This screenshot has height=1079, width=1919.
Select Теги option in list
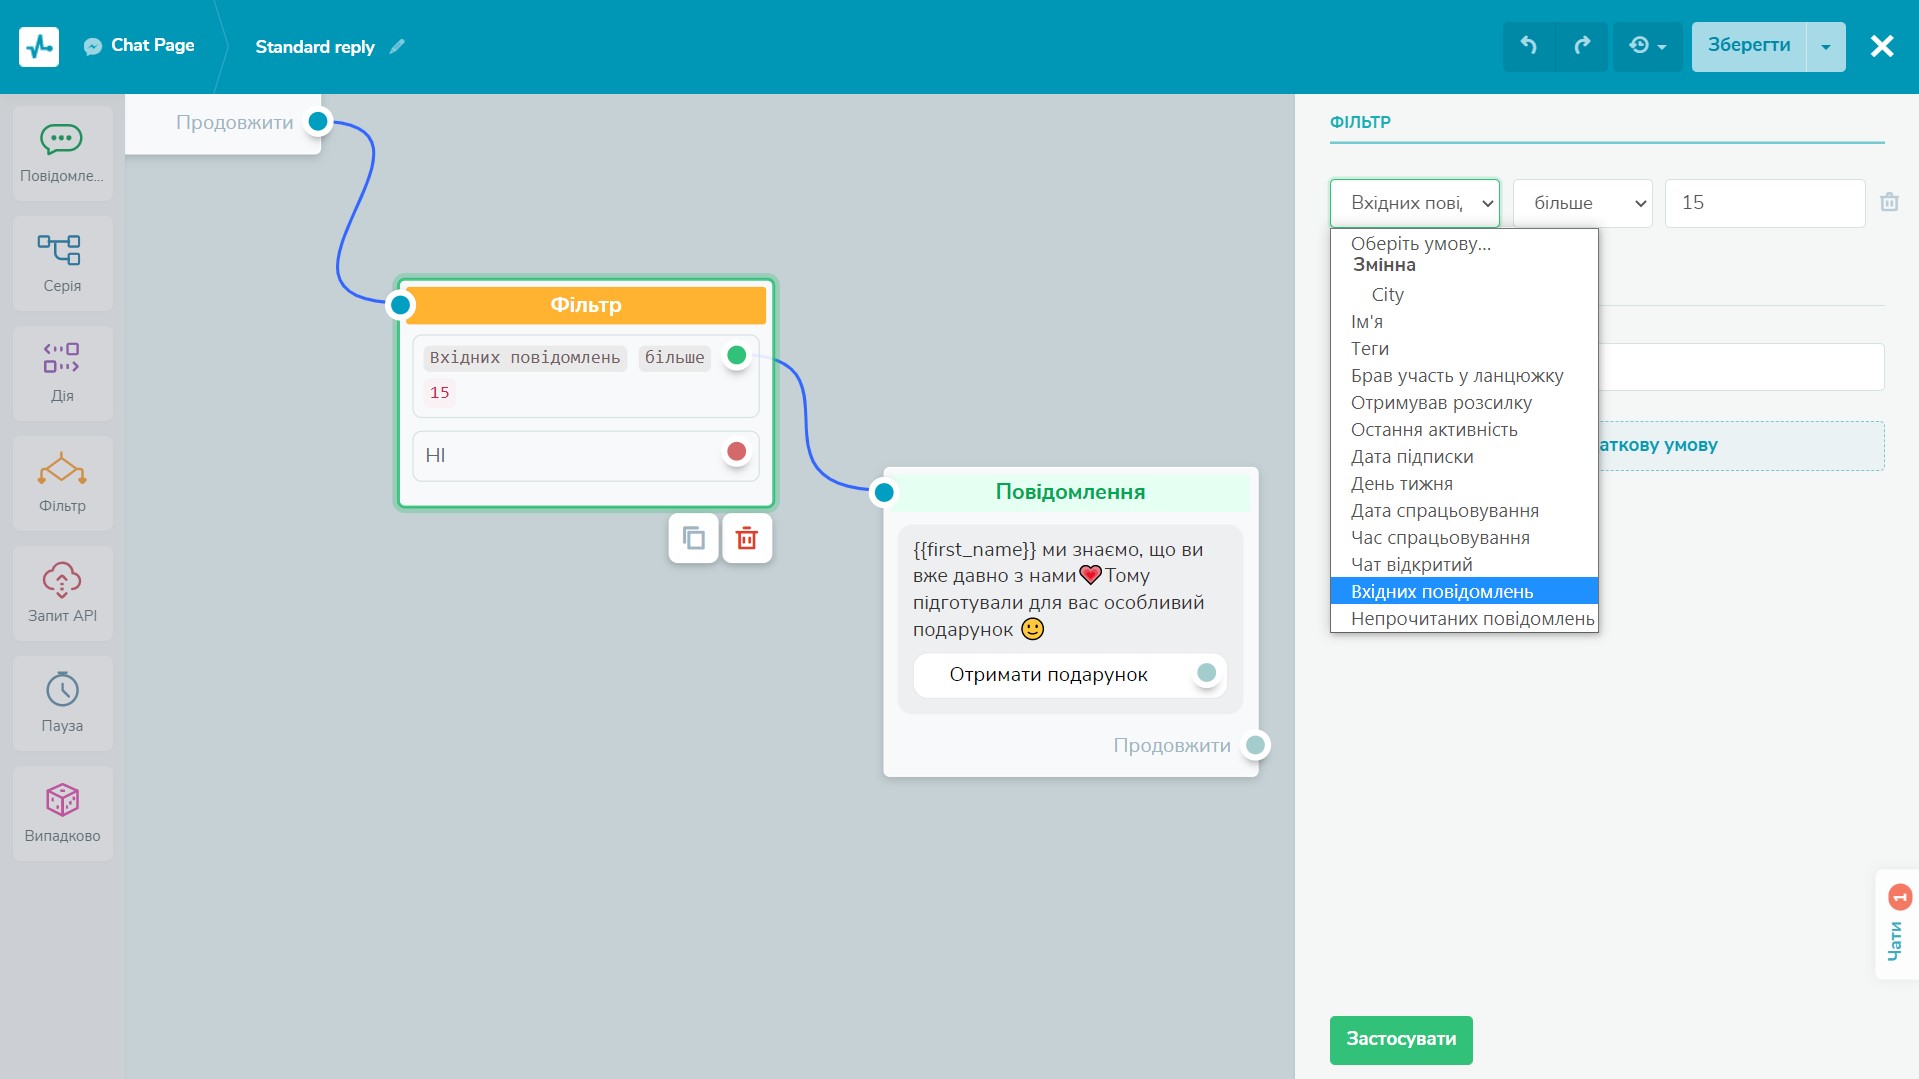pos(1464,349)
